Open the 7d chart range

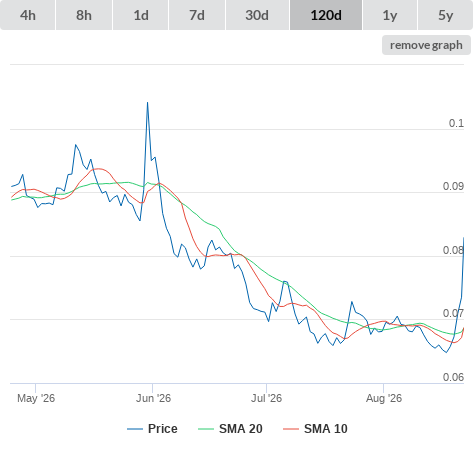point(197,15)
